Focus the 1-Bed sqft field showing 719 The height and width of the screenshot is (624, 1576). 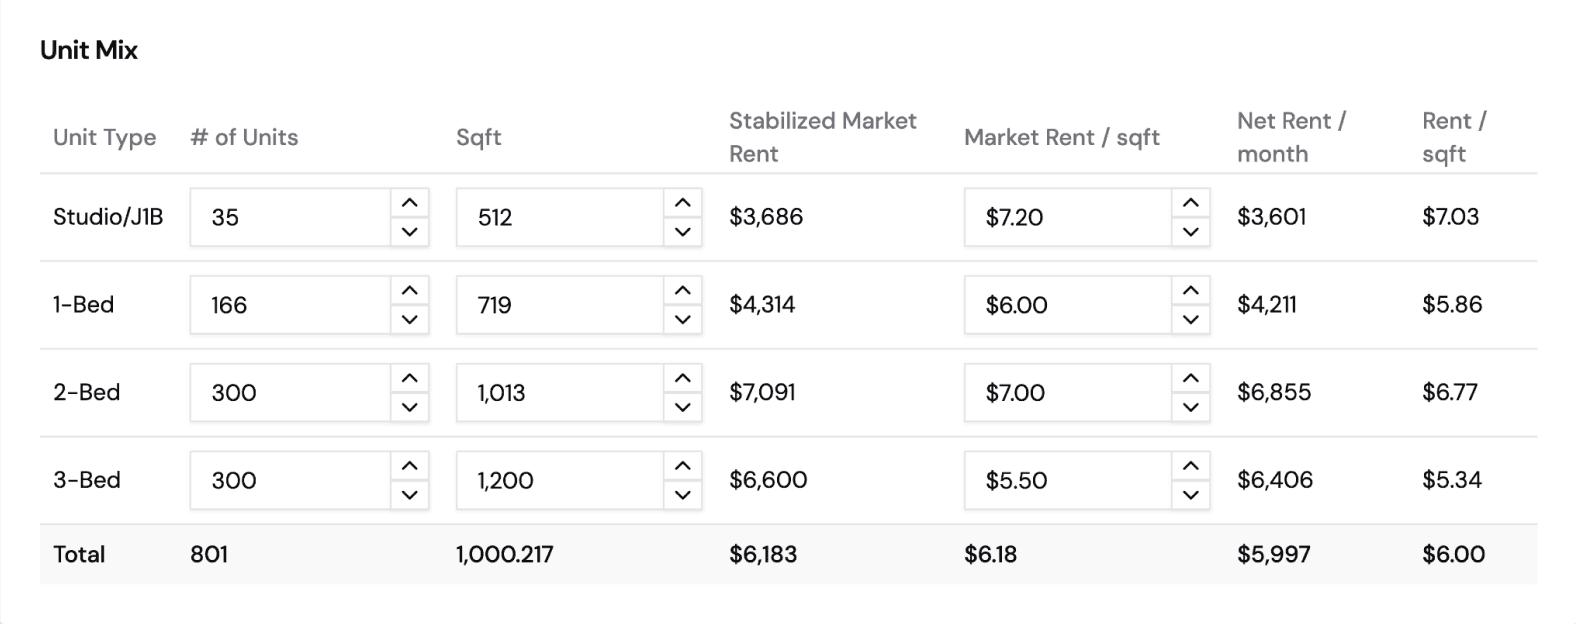[x=560, y=305]
